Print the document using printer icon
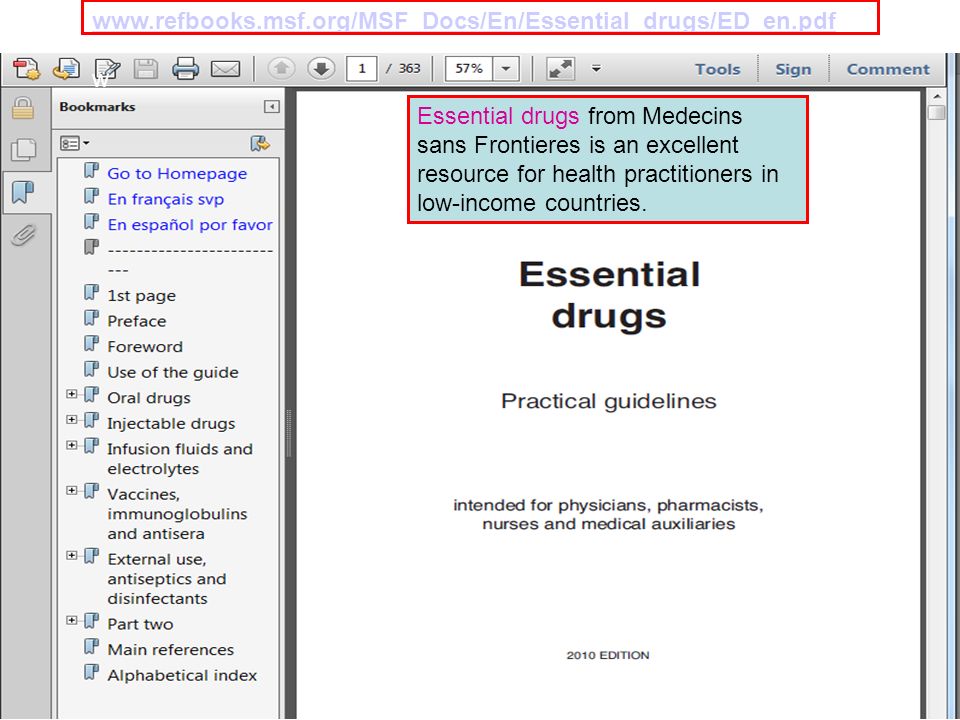960x720 pixels. (x=186, y=69)
